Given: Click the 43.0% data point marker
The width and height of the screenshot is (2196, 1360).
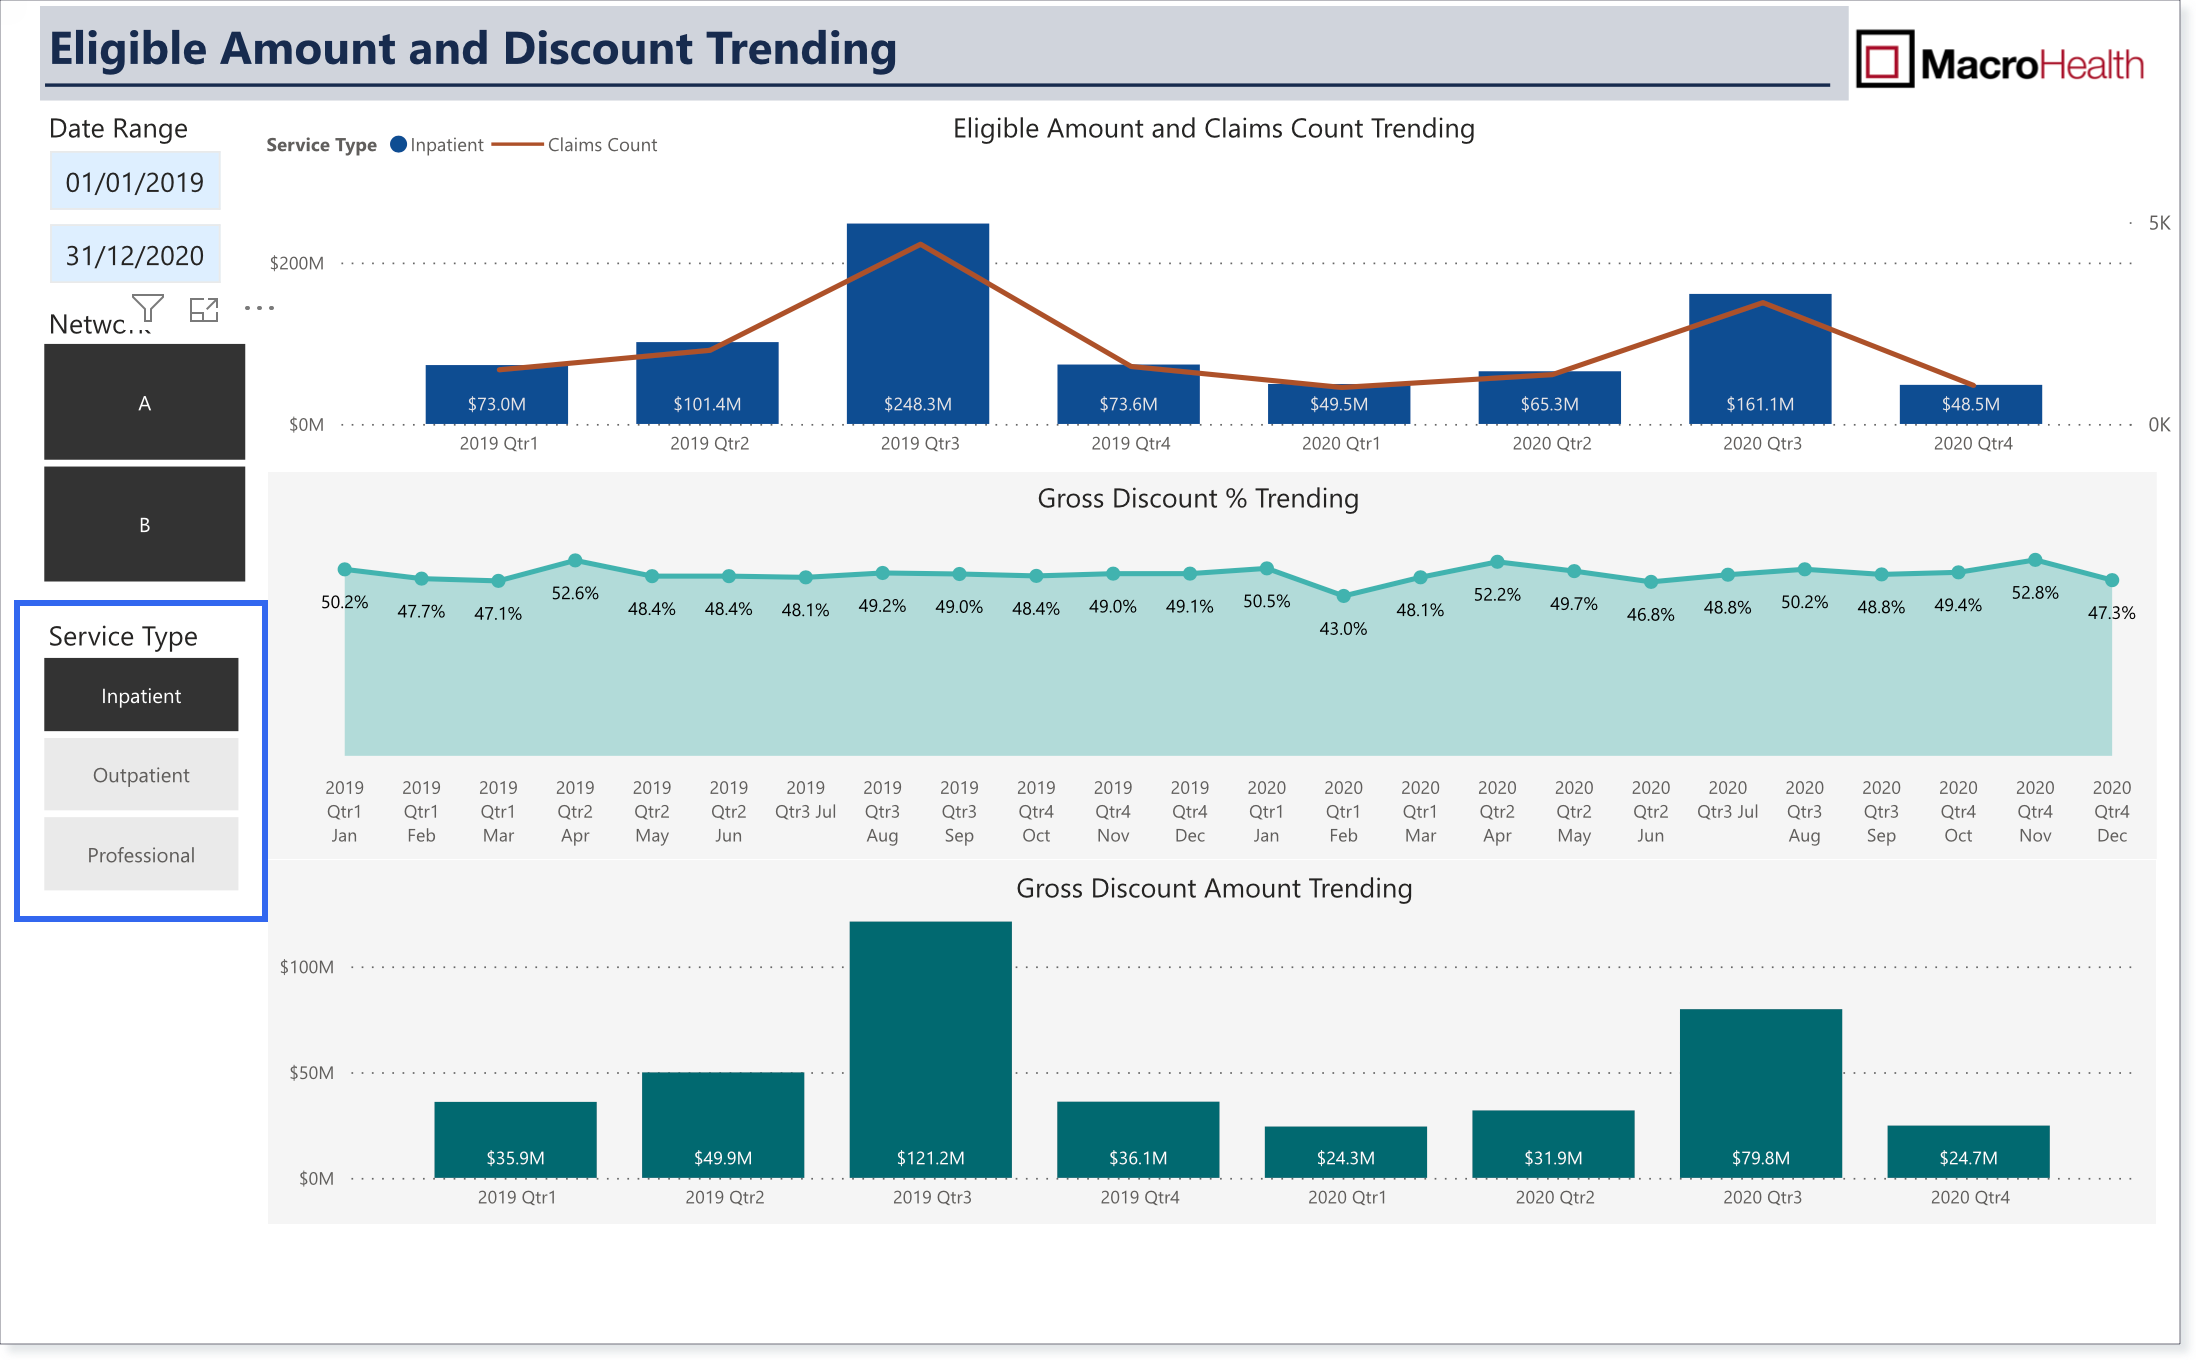Looking at the screenshot, I should [1343, 596].
